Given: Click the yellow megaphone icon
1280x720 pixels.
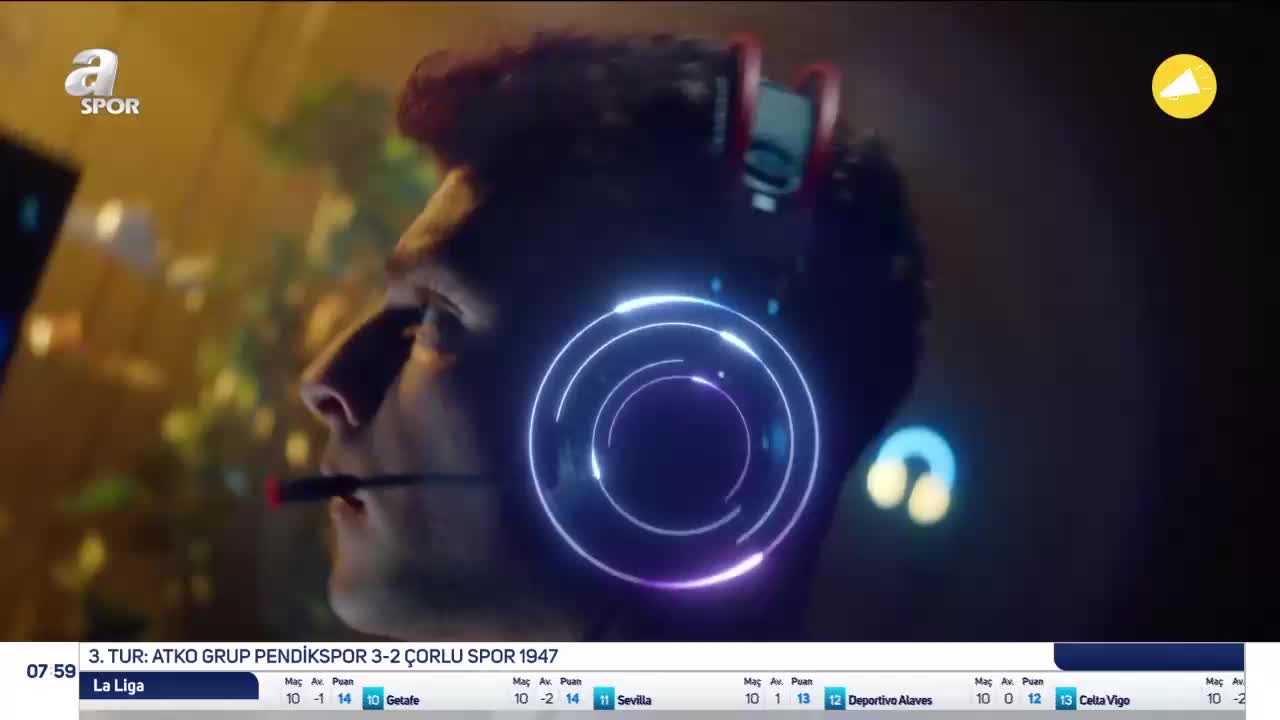Looking at the screenshot, I should coord(1183,86).
